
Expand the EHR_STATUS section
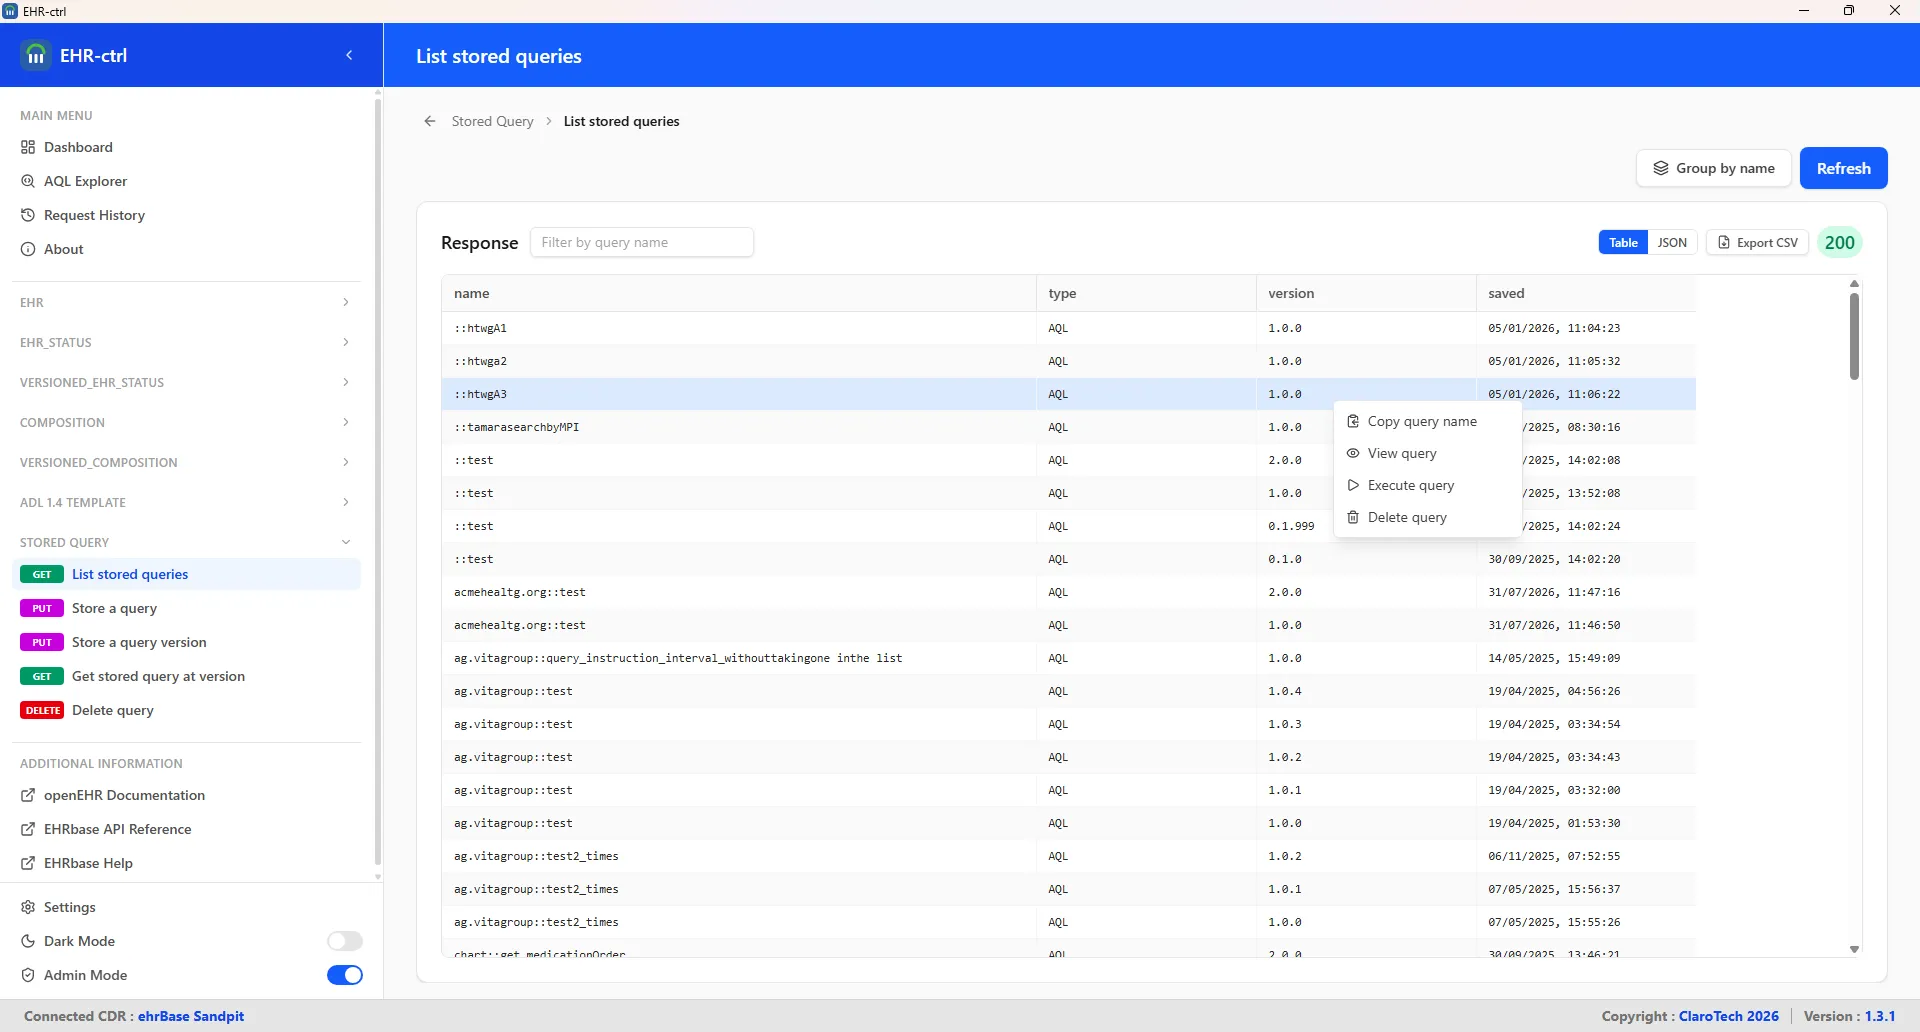tap(186, 342)
